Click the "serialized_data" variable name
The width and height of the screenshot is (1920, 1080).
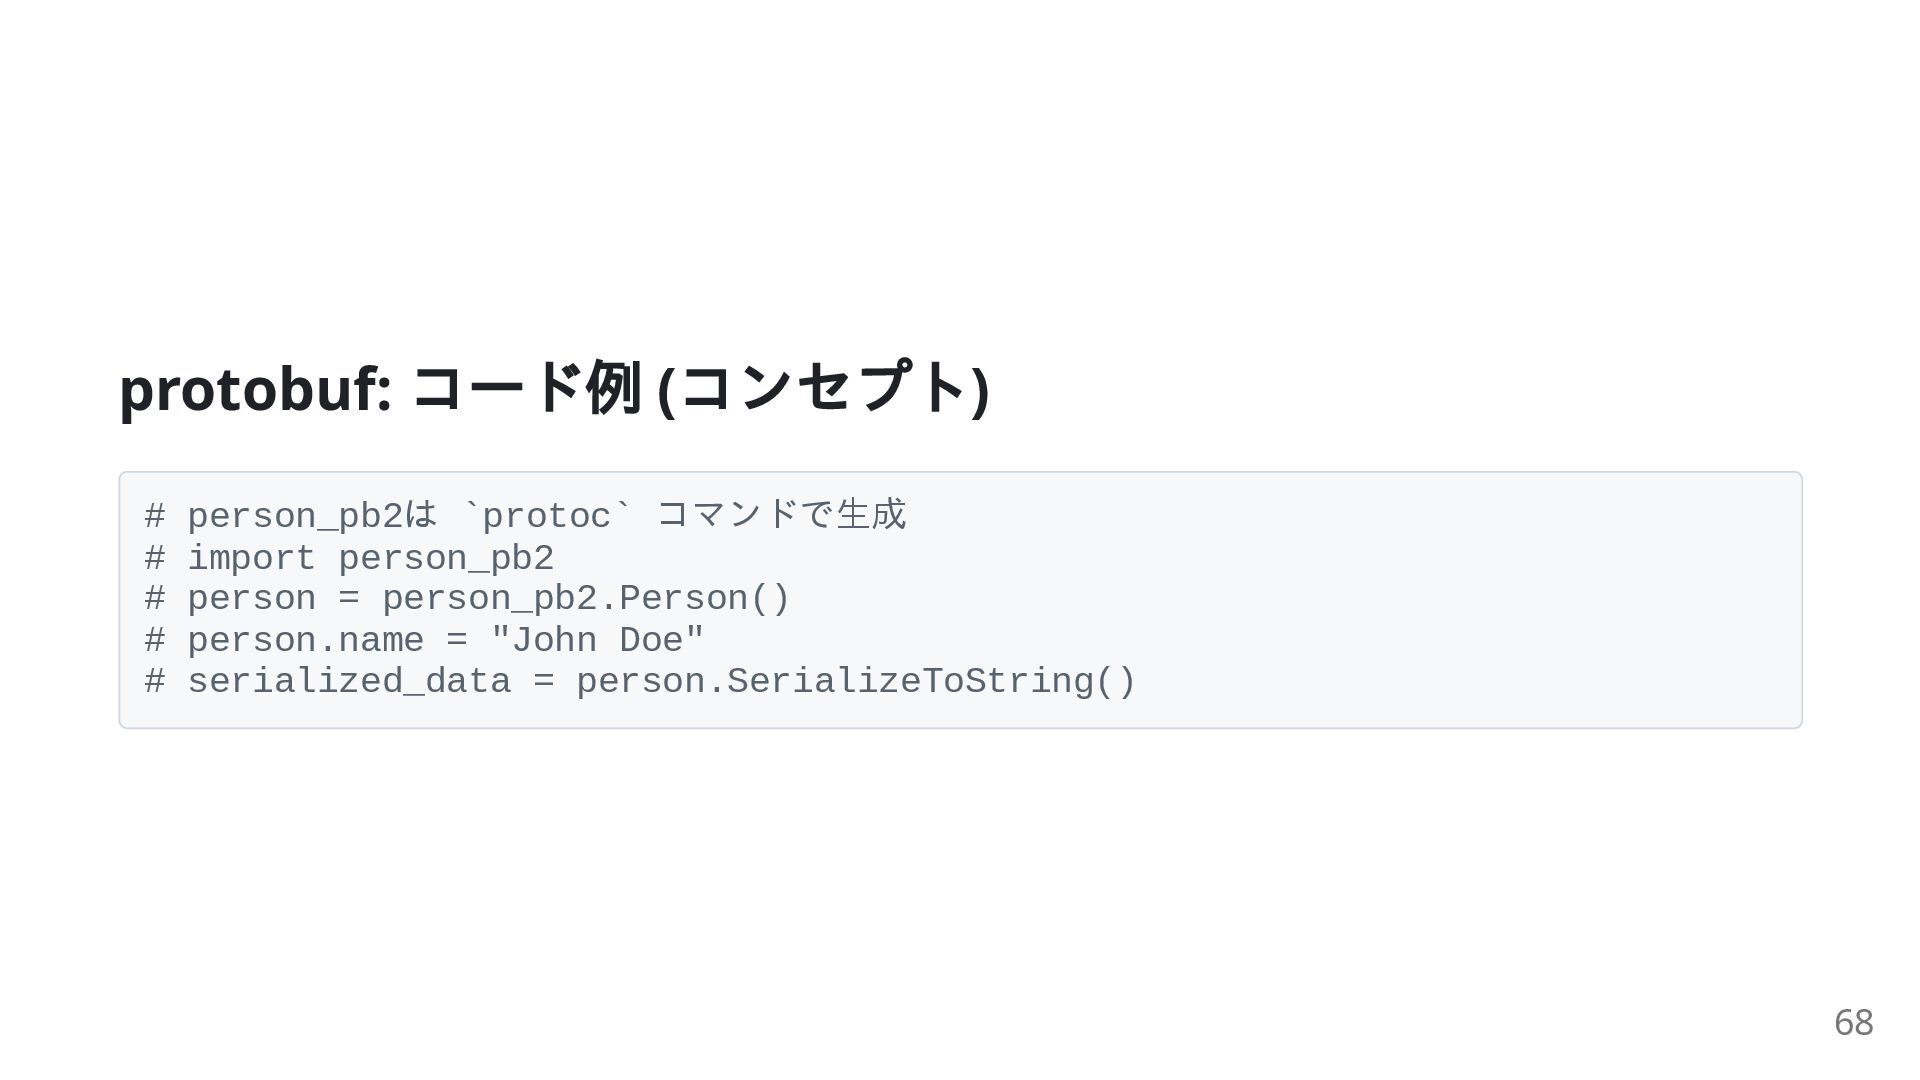[x=349, y=682]
